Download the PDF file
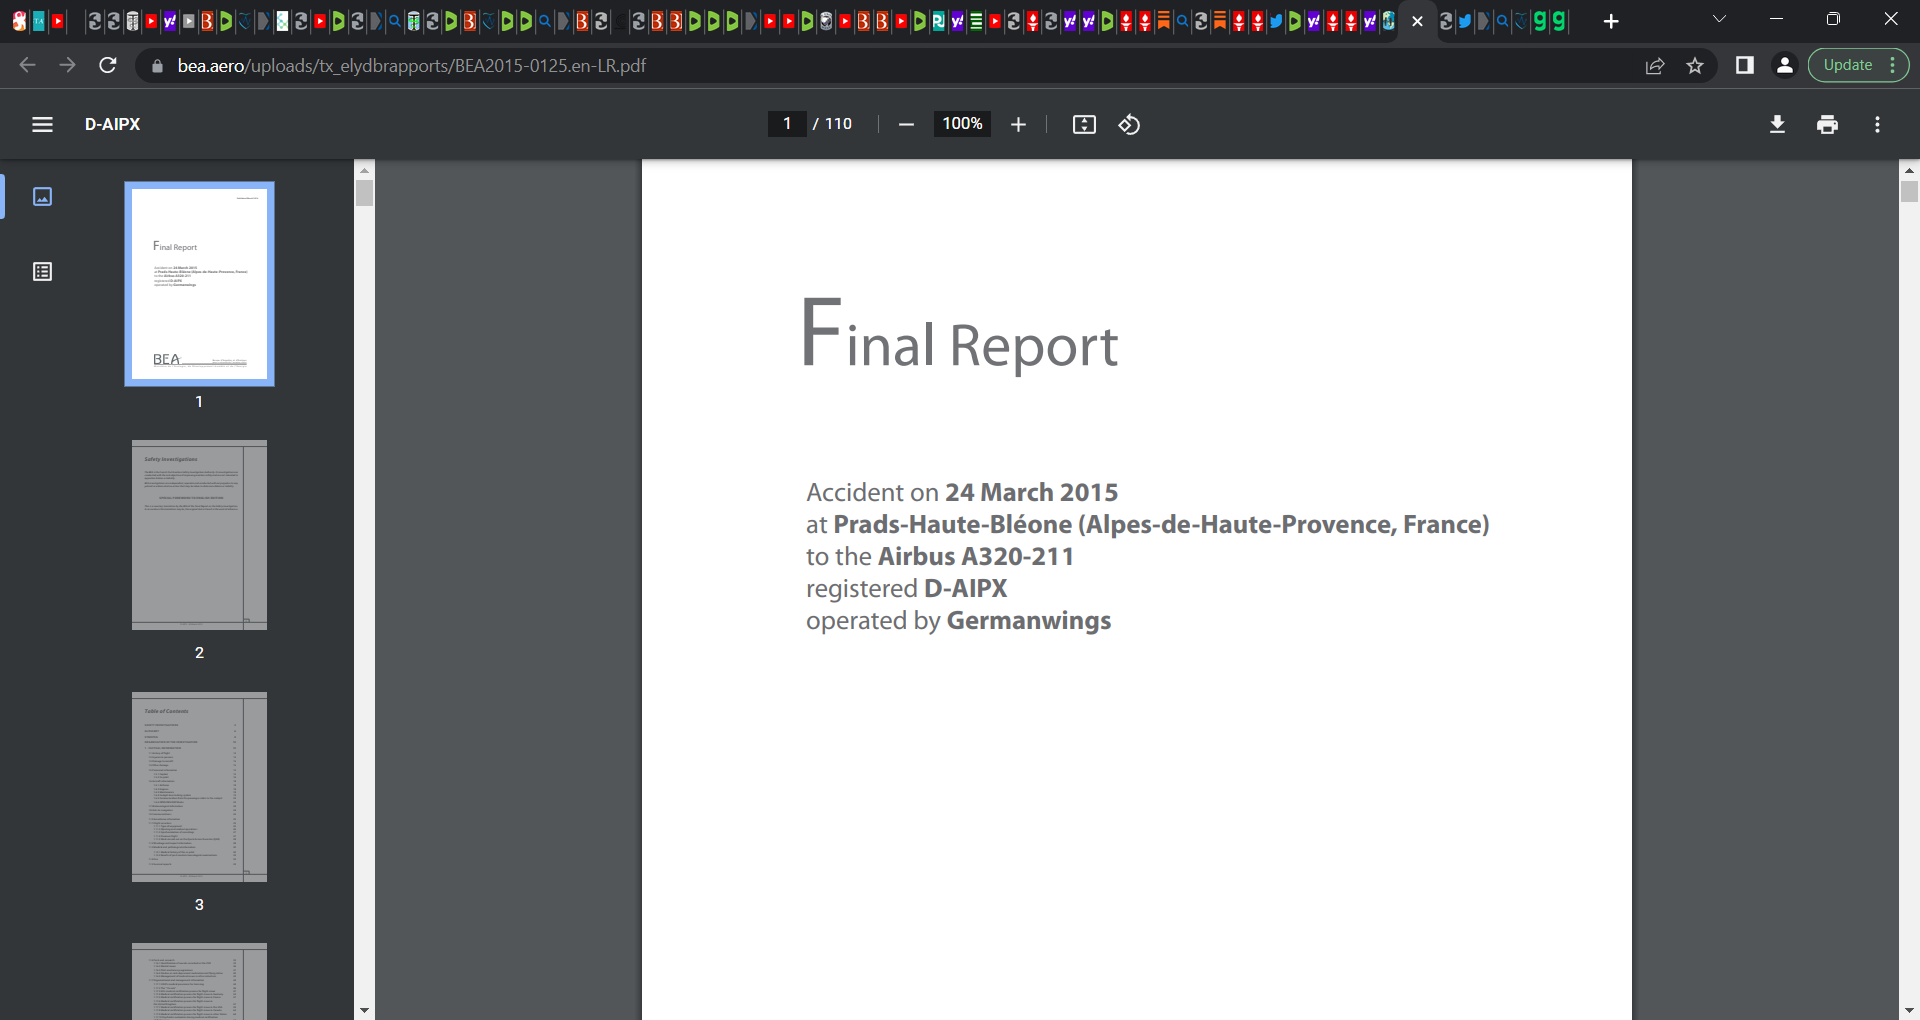This screenshot has height=1020, width=1920. 1777,124
